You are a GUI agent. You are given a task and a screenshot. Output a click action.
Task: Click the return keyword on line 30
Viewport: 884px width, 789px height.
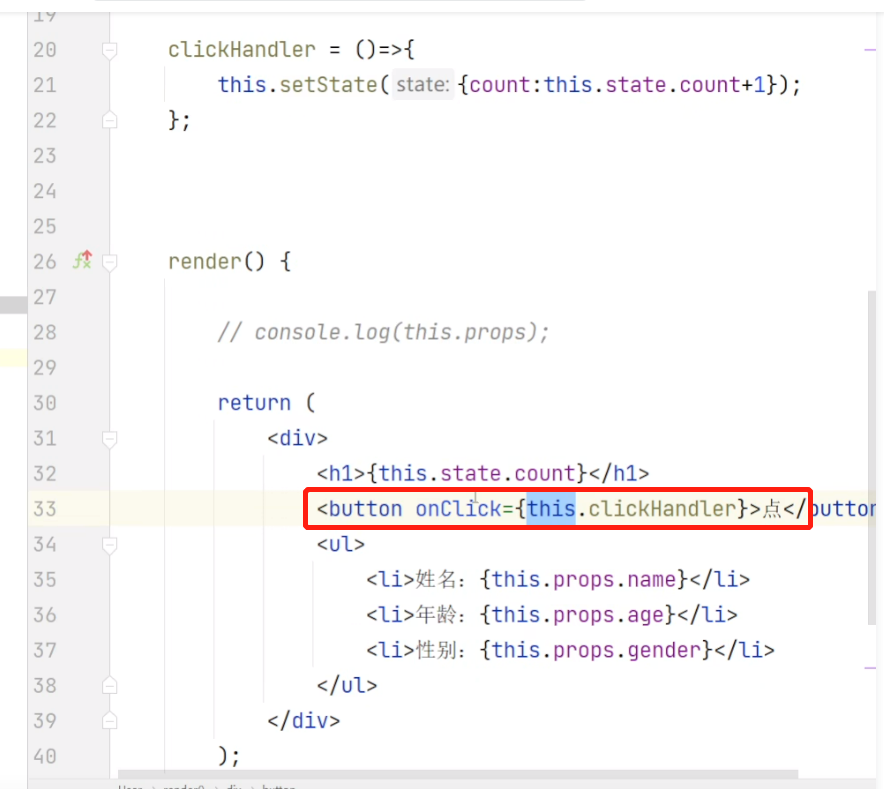[254, 403]
